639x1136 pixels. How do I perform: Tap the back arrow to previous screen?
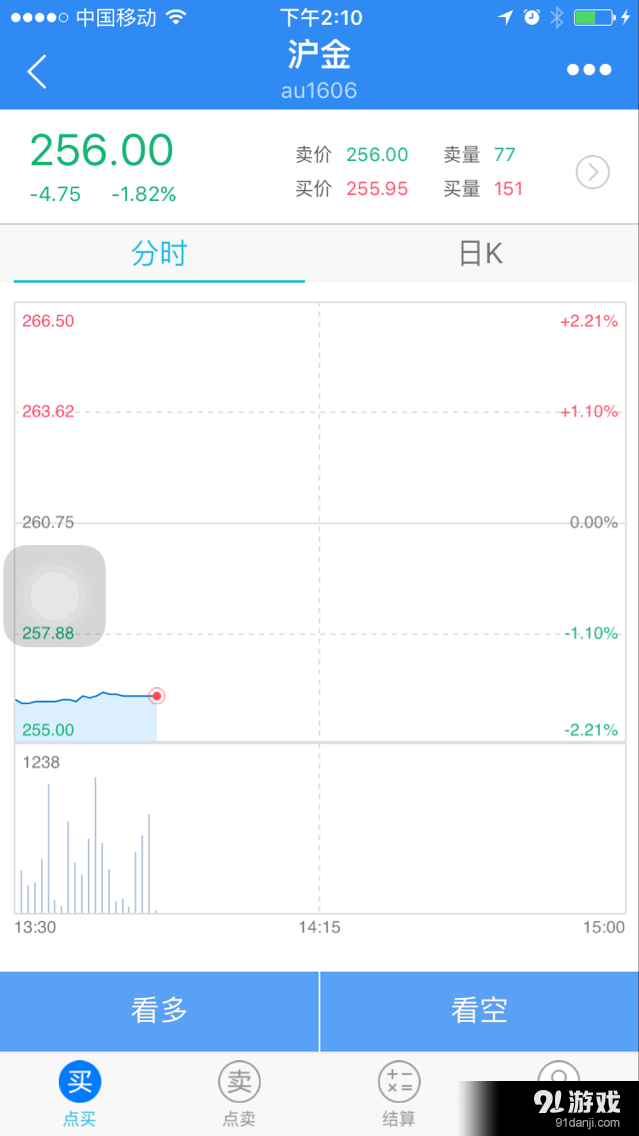pos(37,71)
